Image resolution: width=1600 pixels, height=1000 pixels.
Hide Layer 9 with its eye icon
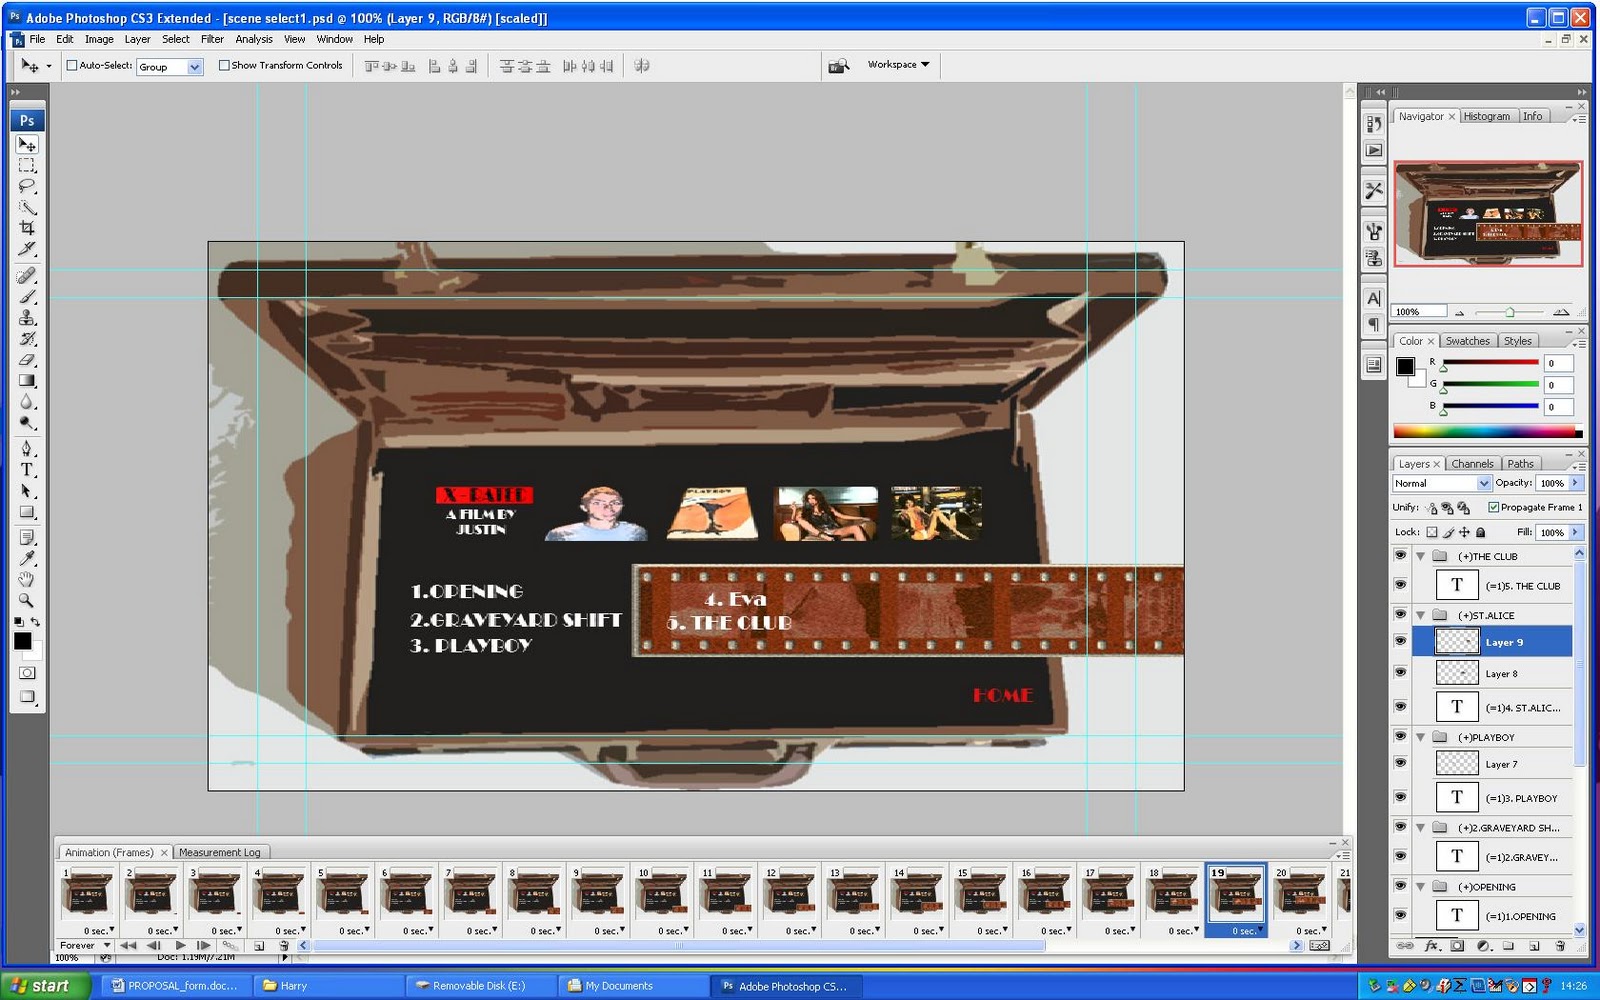(1400, 641)
